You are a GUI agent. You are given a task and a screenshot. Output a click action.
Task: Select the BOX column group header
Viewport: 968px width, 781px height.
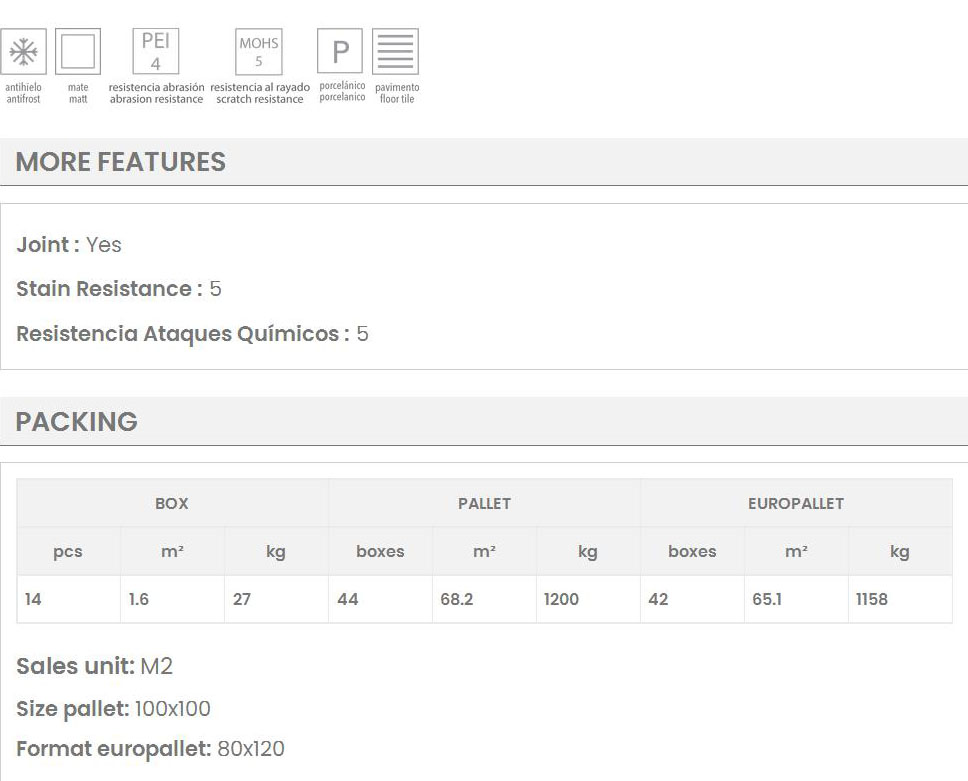point(172,504)
